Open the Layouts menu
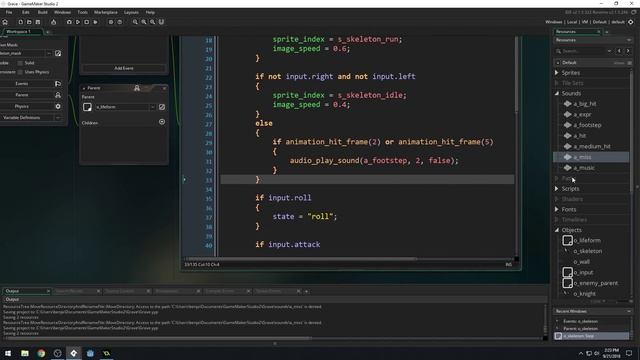Viewport: 640px width, 360px height. [x=131, y=12]
